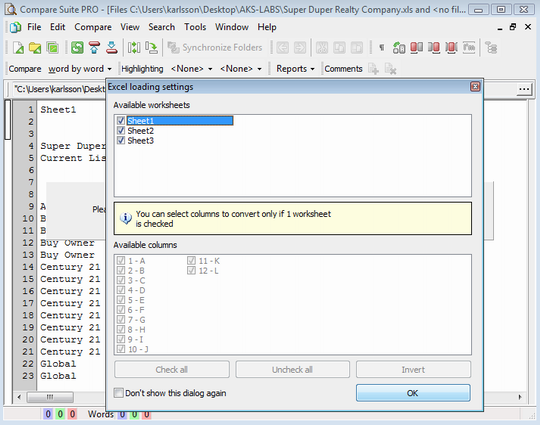
Task: Open the second <None> dropdown
Action: (241, 69)
